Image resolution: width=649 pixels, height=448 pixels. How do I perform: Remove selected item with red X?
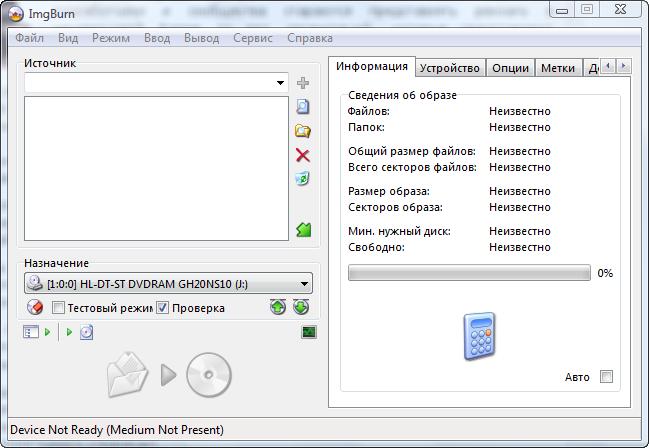[x=303, y=155]
